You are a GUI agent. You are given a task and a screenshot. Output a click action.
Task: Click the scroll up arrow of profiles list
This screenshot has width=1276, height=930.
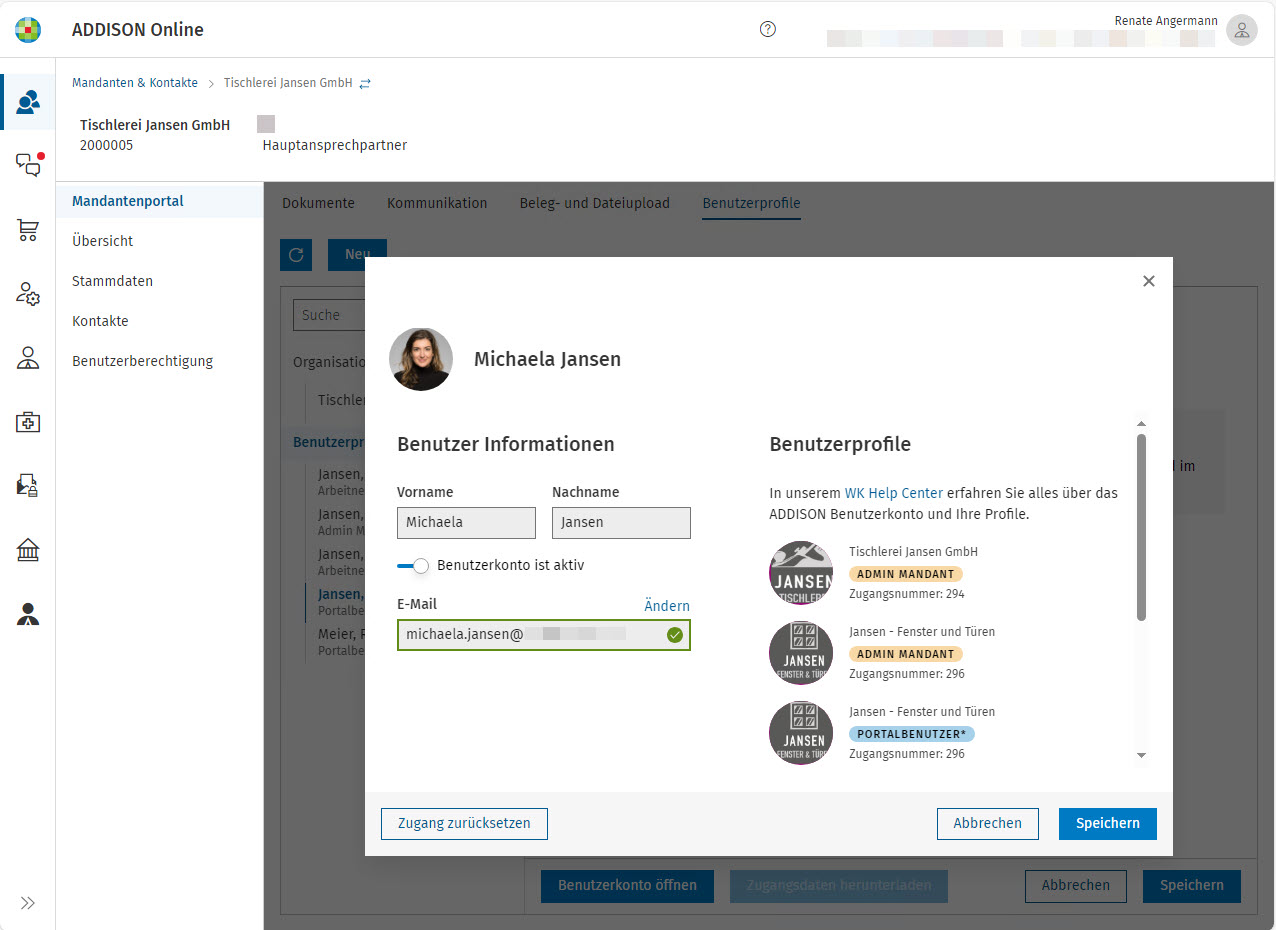(x=1142, y=424)
